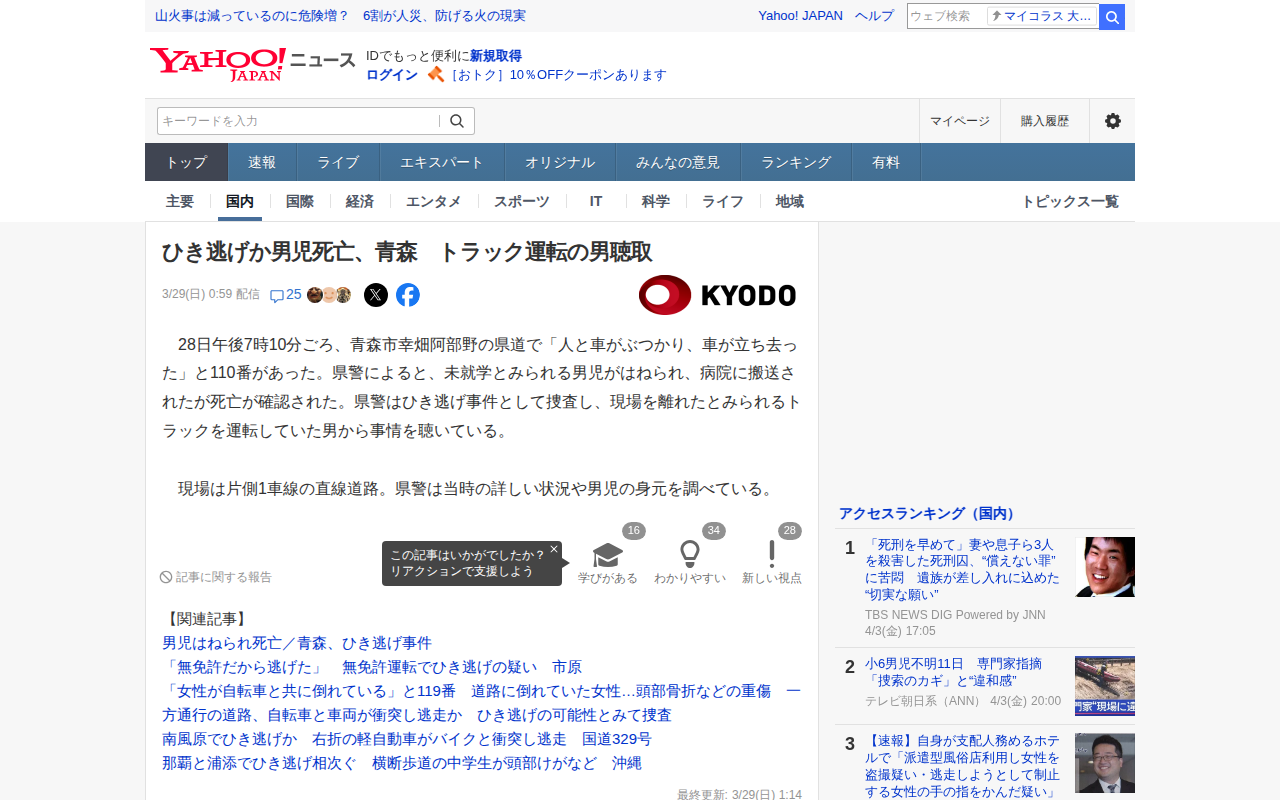Share article on Facebook
The image size is (1280, 800).
click(x=408, y=295)
